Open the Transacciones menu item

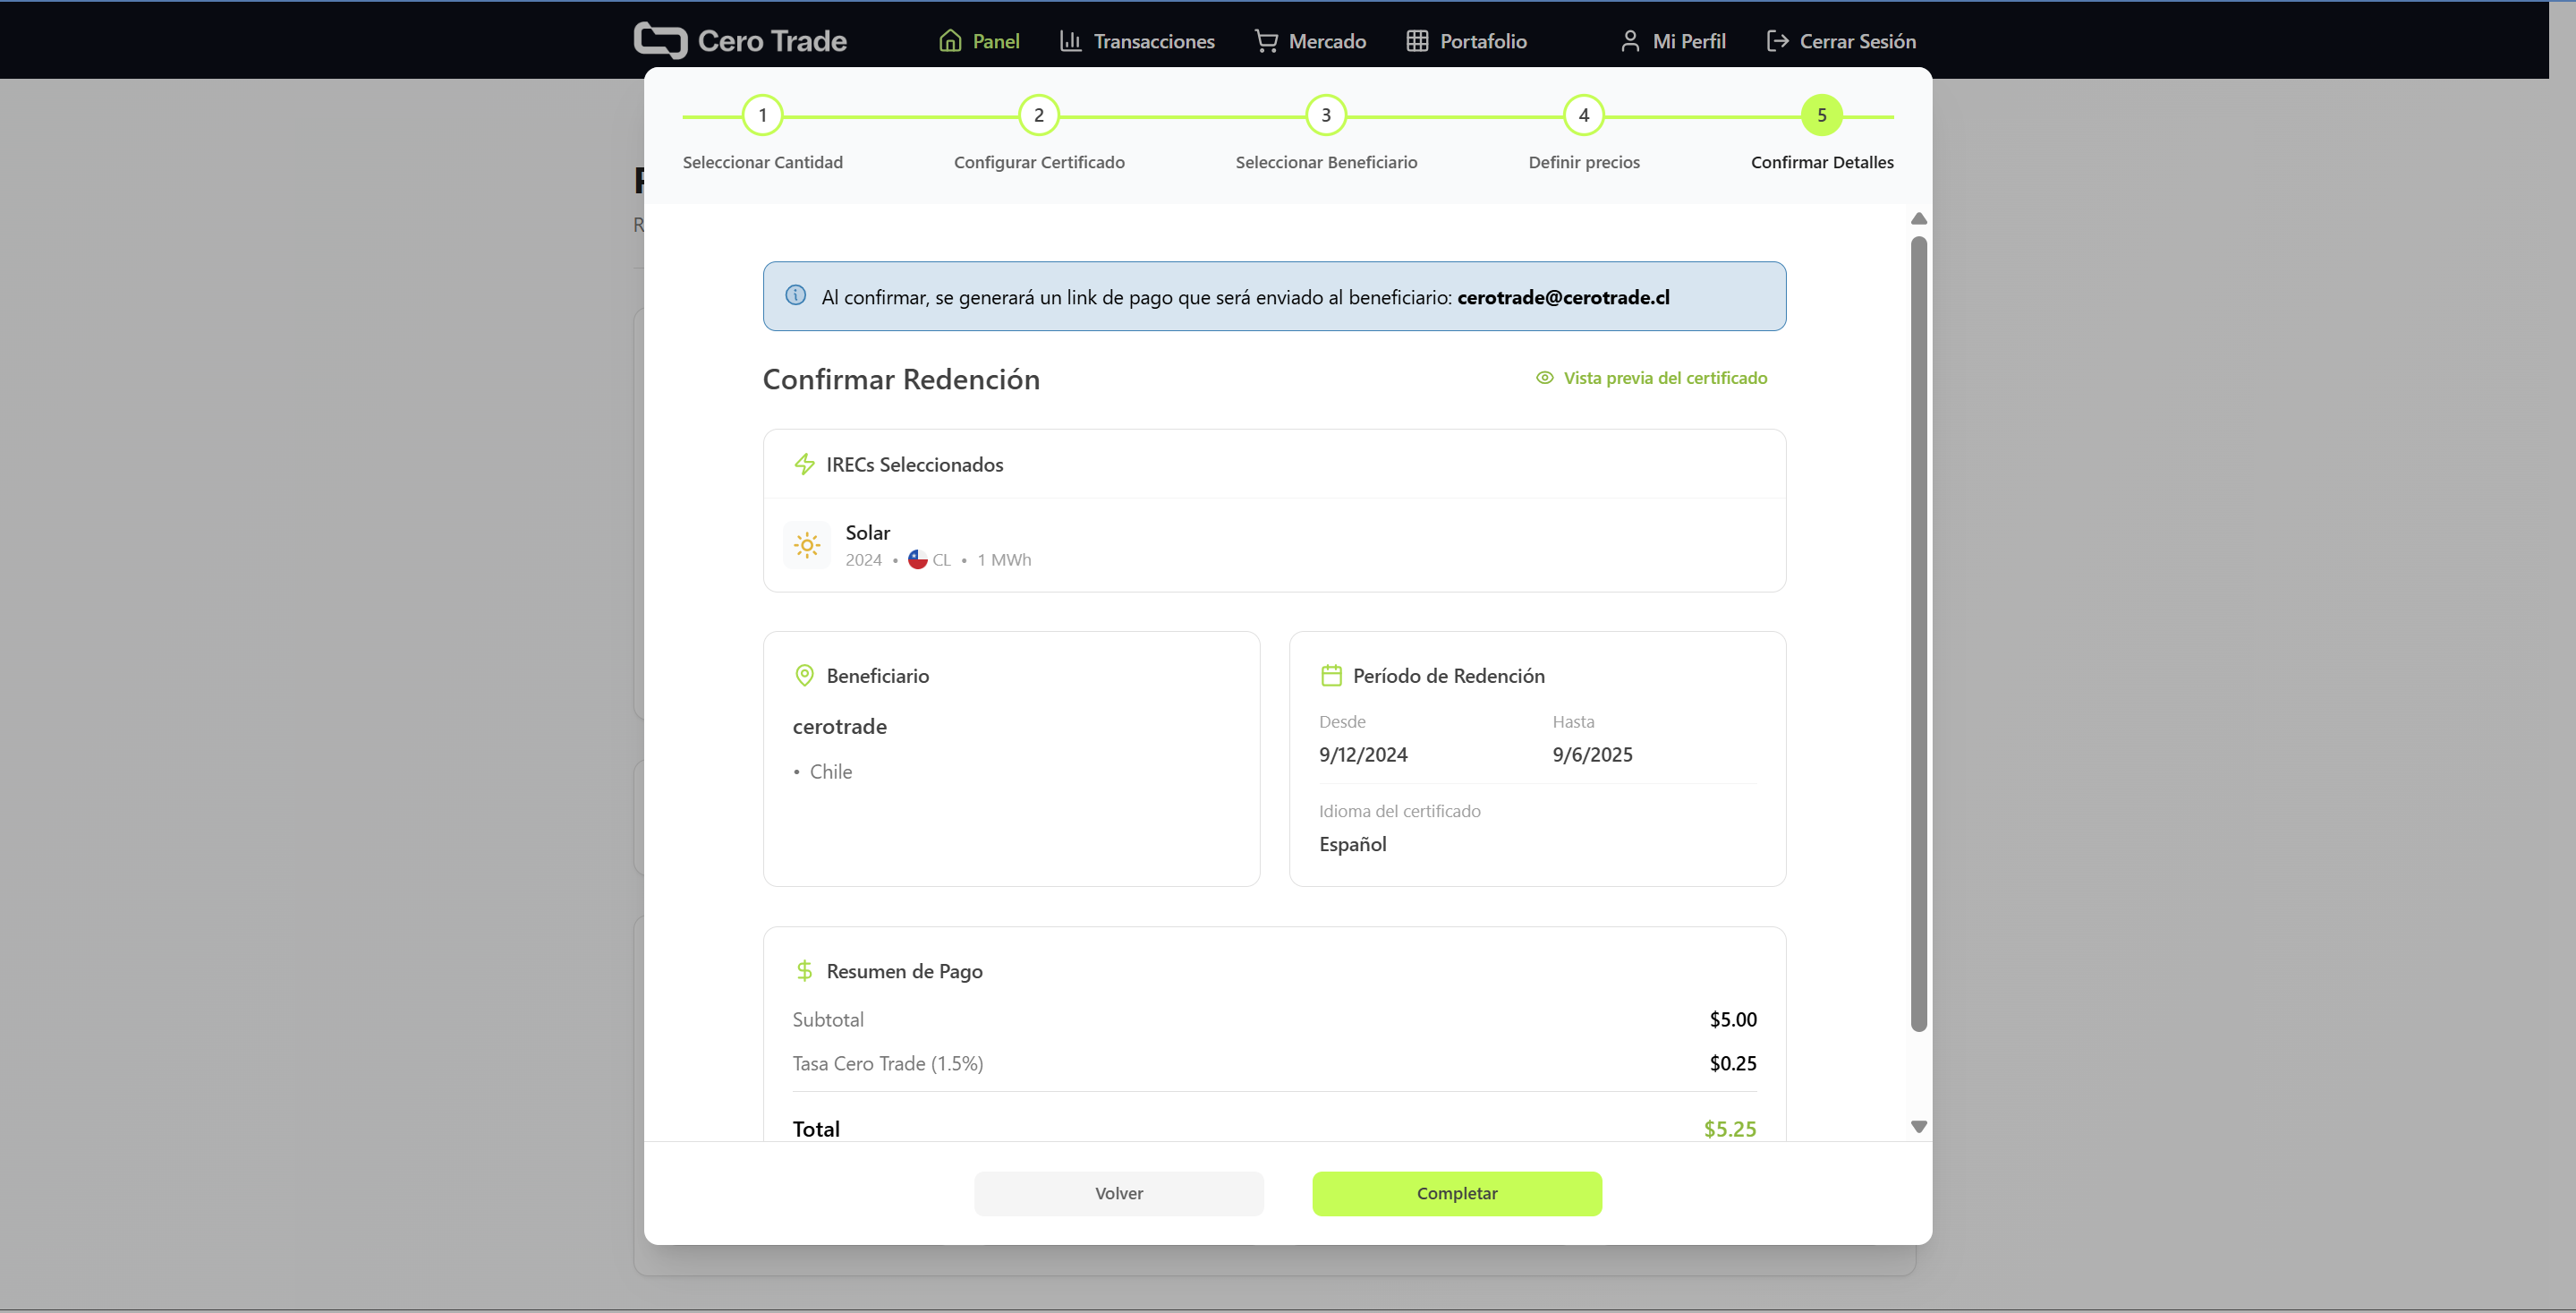pyautogui.click(x=1153, y=41)
